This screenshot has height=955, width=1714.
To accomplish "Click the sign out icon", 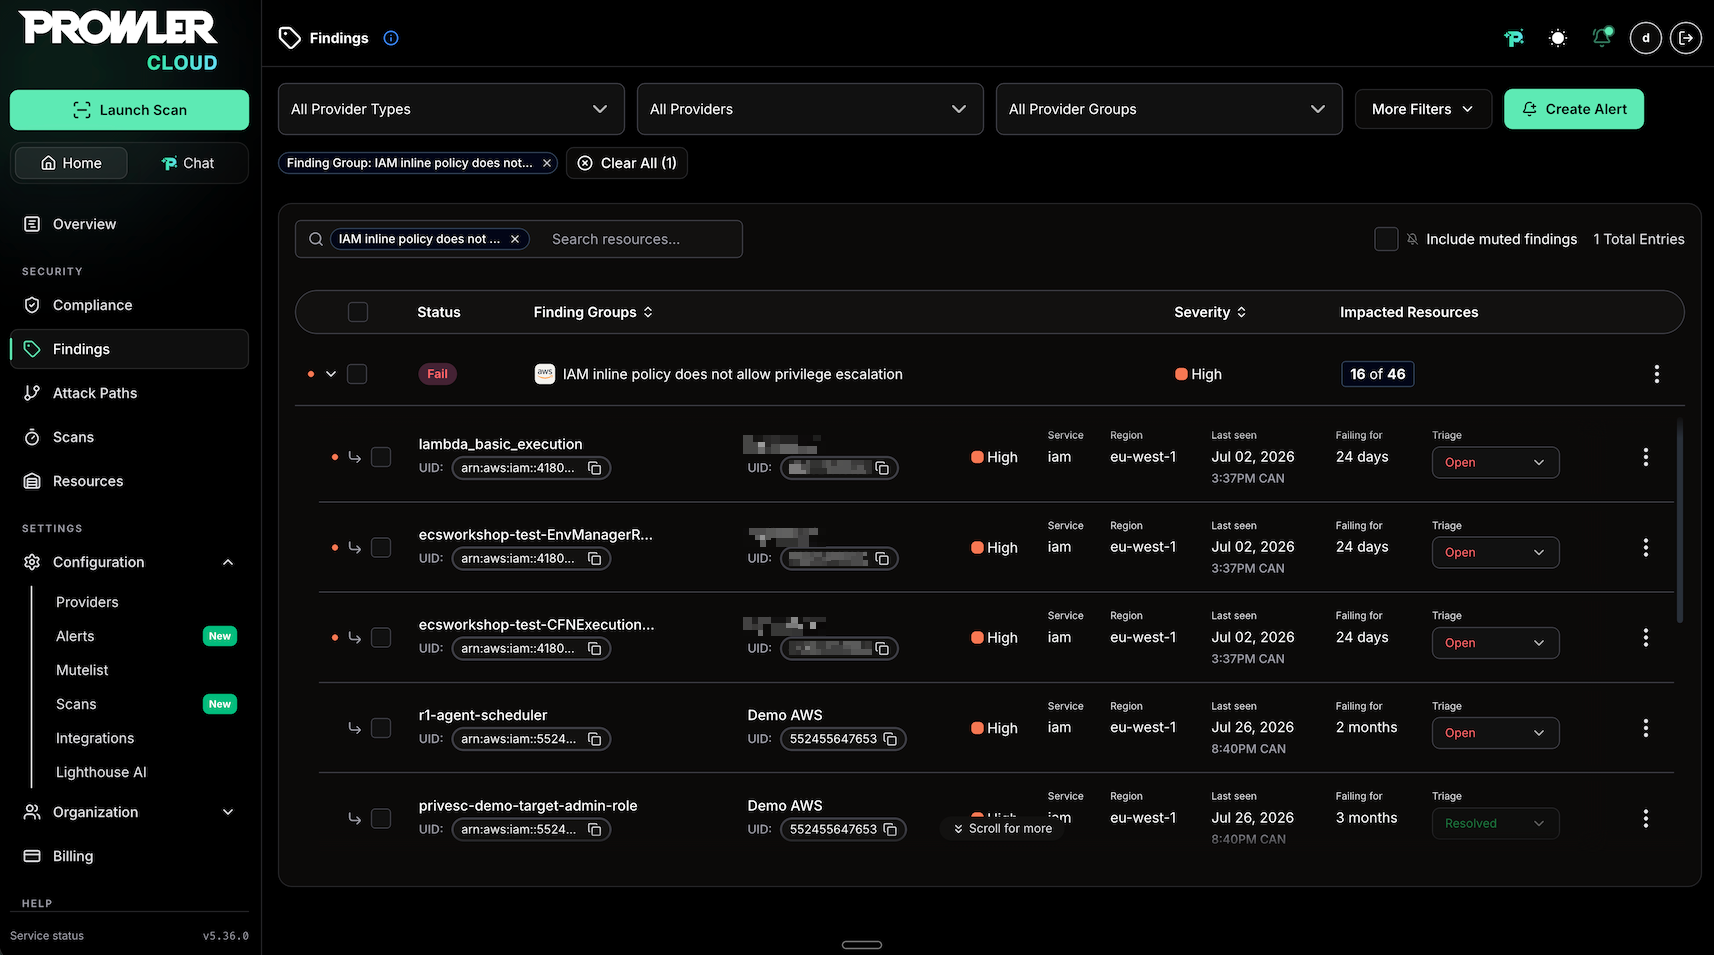I will [x=1686, y=38].
